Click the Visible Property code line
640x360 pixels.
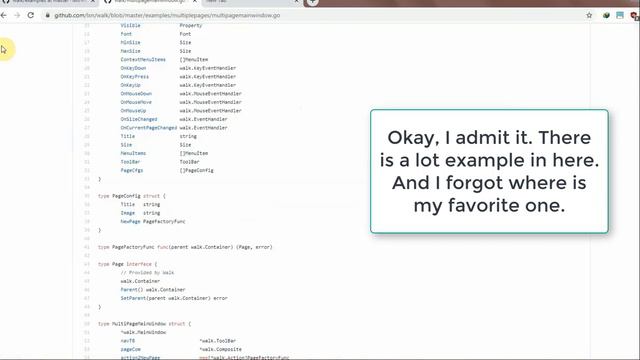tap(161, 25)
